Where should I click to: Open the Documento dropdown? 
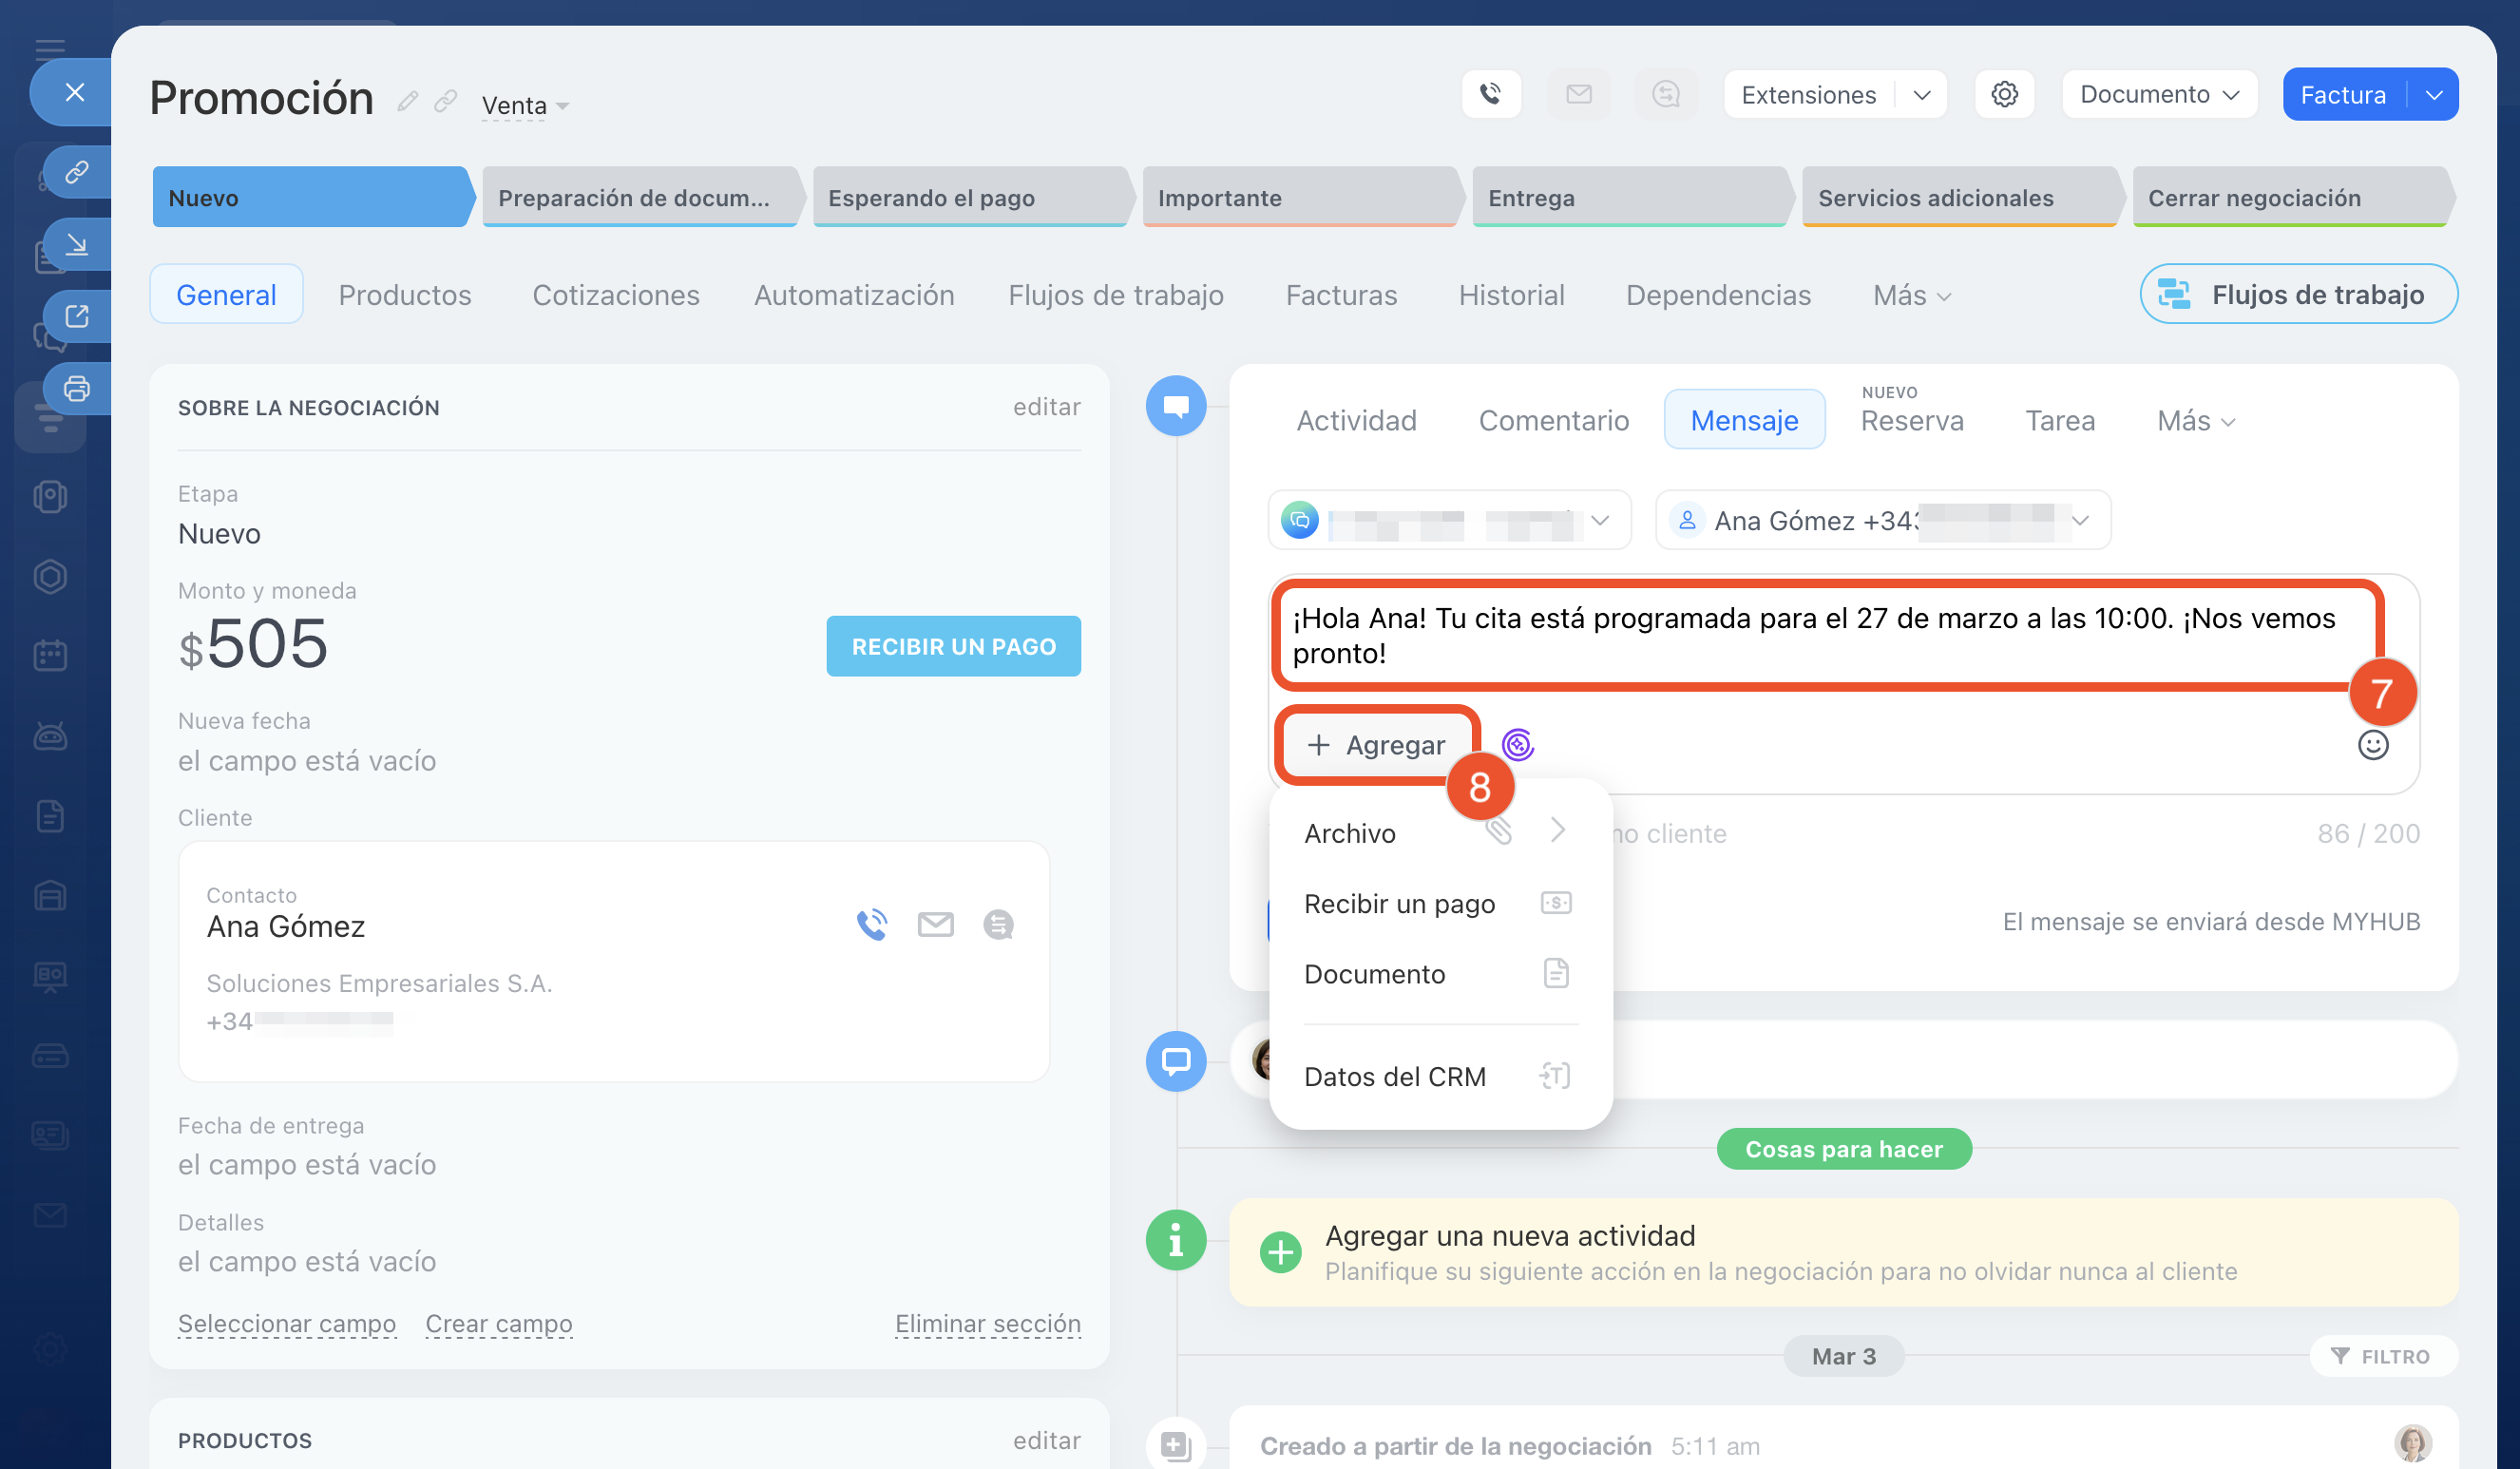(2158, 95)
